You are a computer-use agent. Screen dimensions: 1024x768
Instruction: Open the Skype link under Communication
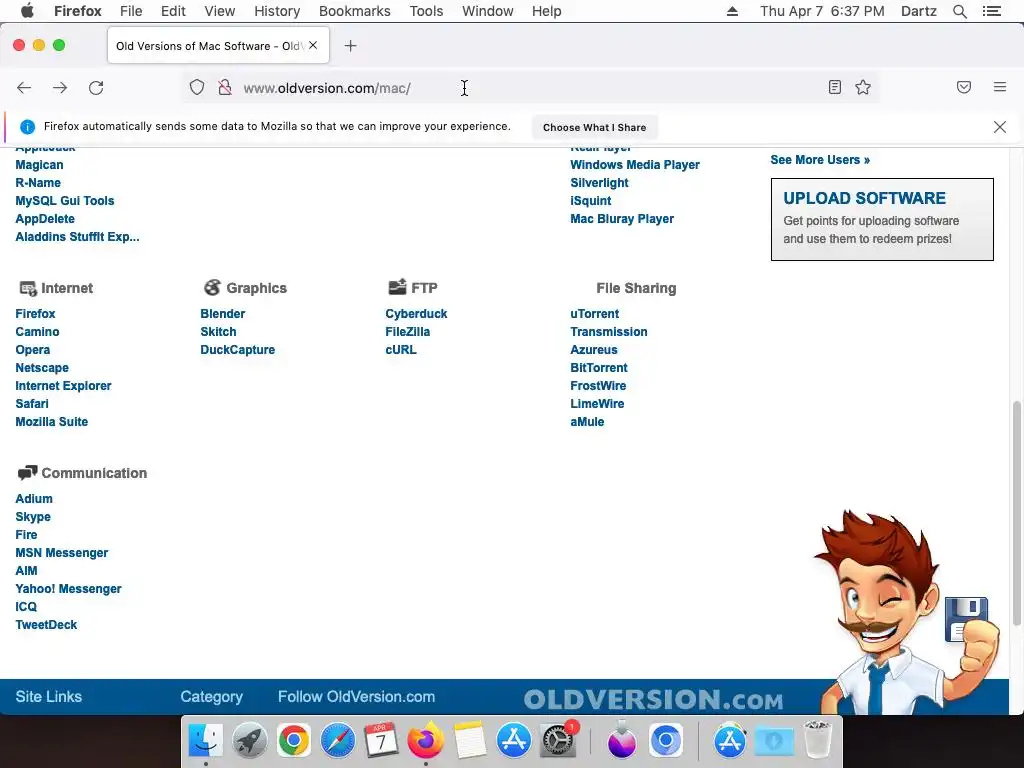pos(33,517)
